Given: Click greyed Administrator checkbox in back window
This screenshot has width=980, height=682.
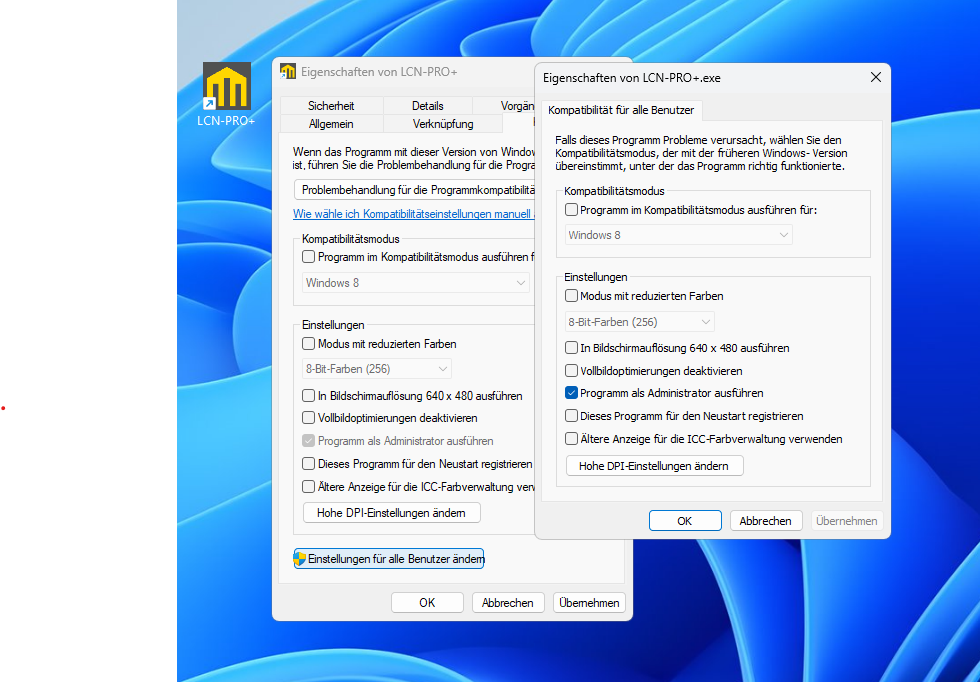Looking at the screenshot, I should click(x=309, y=441).
